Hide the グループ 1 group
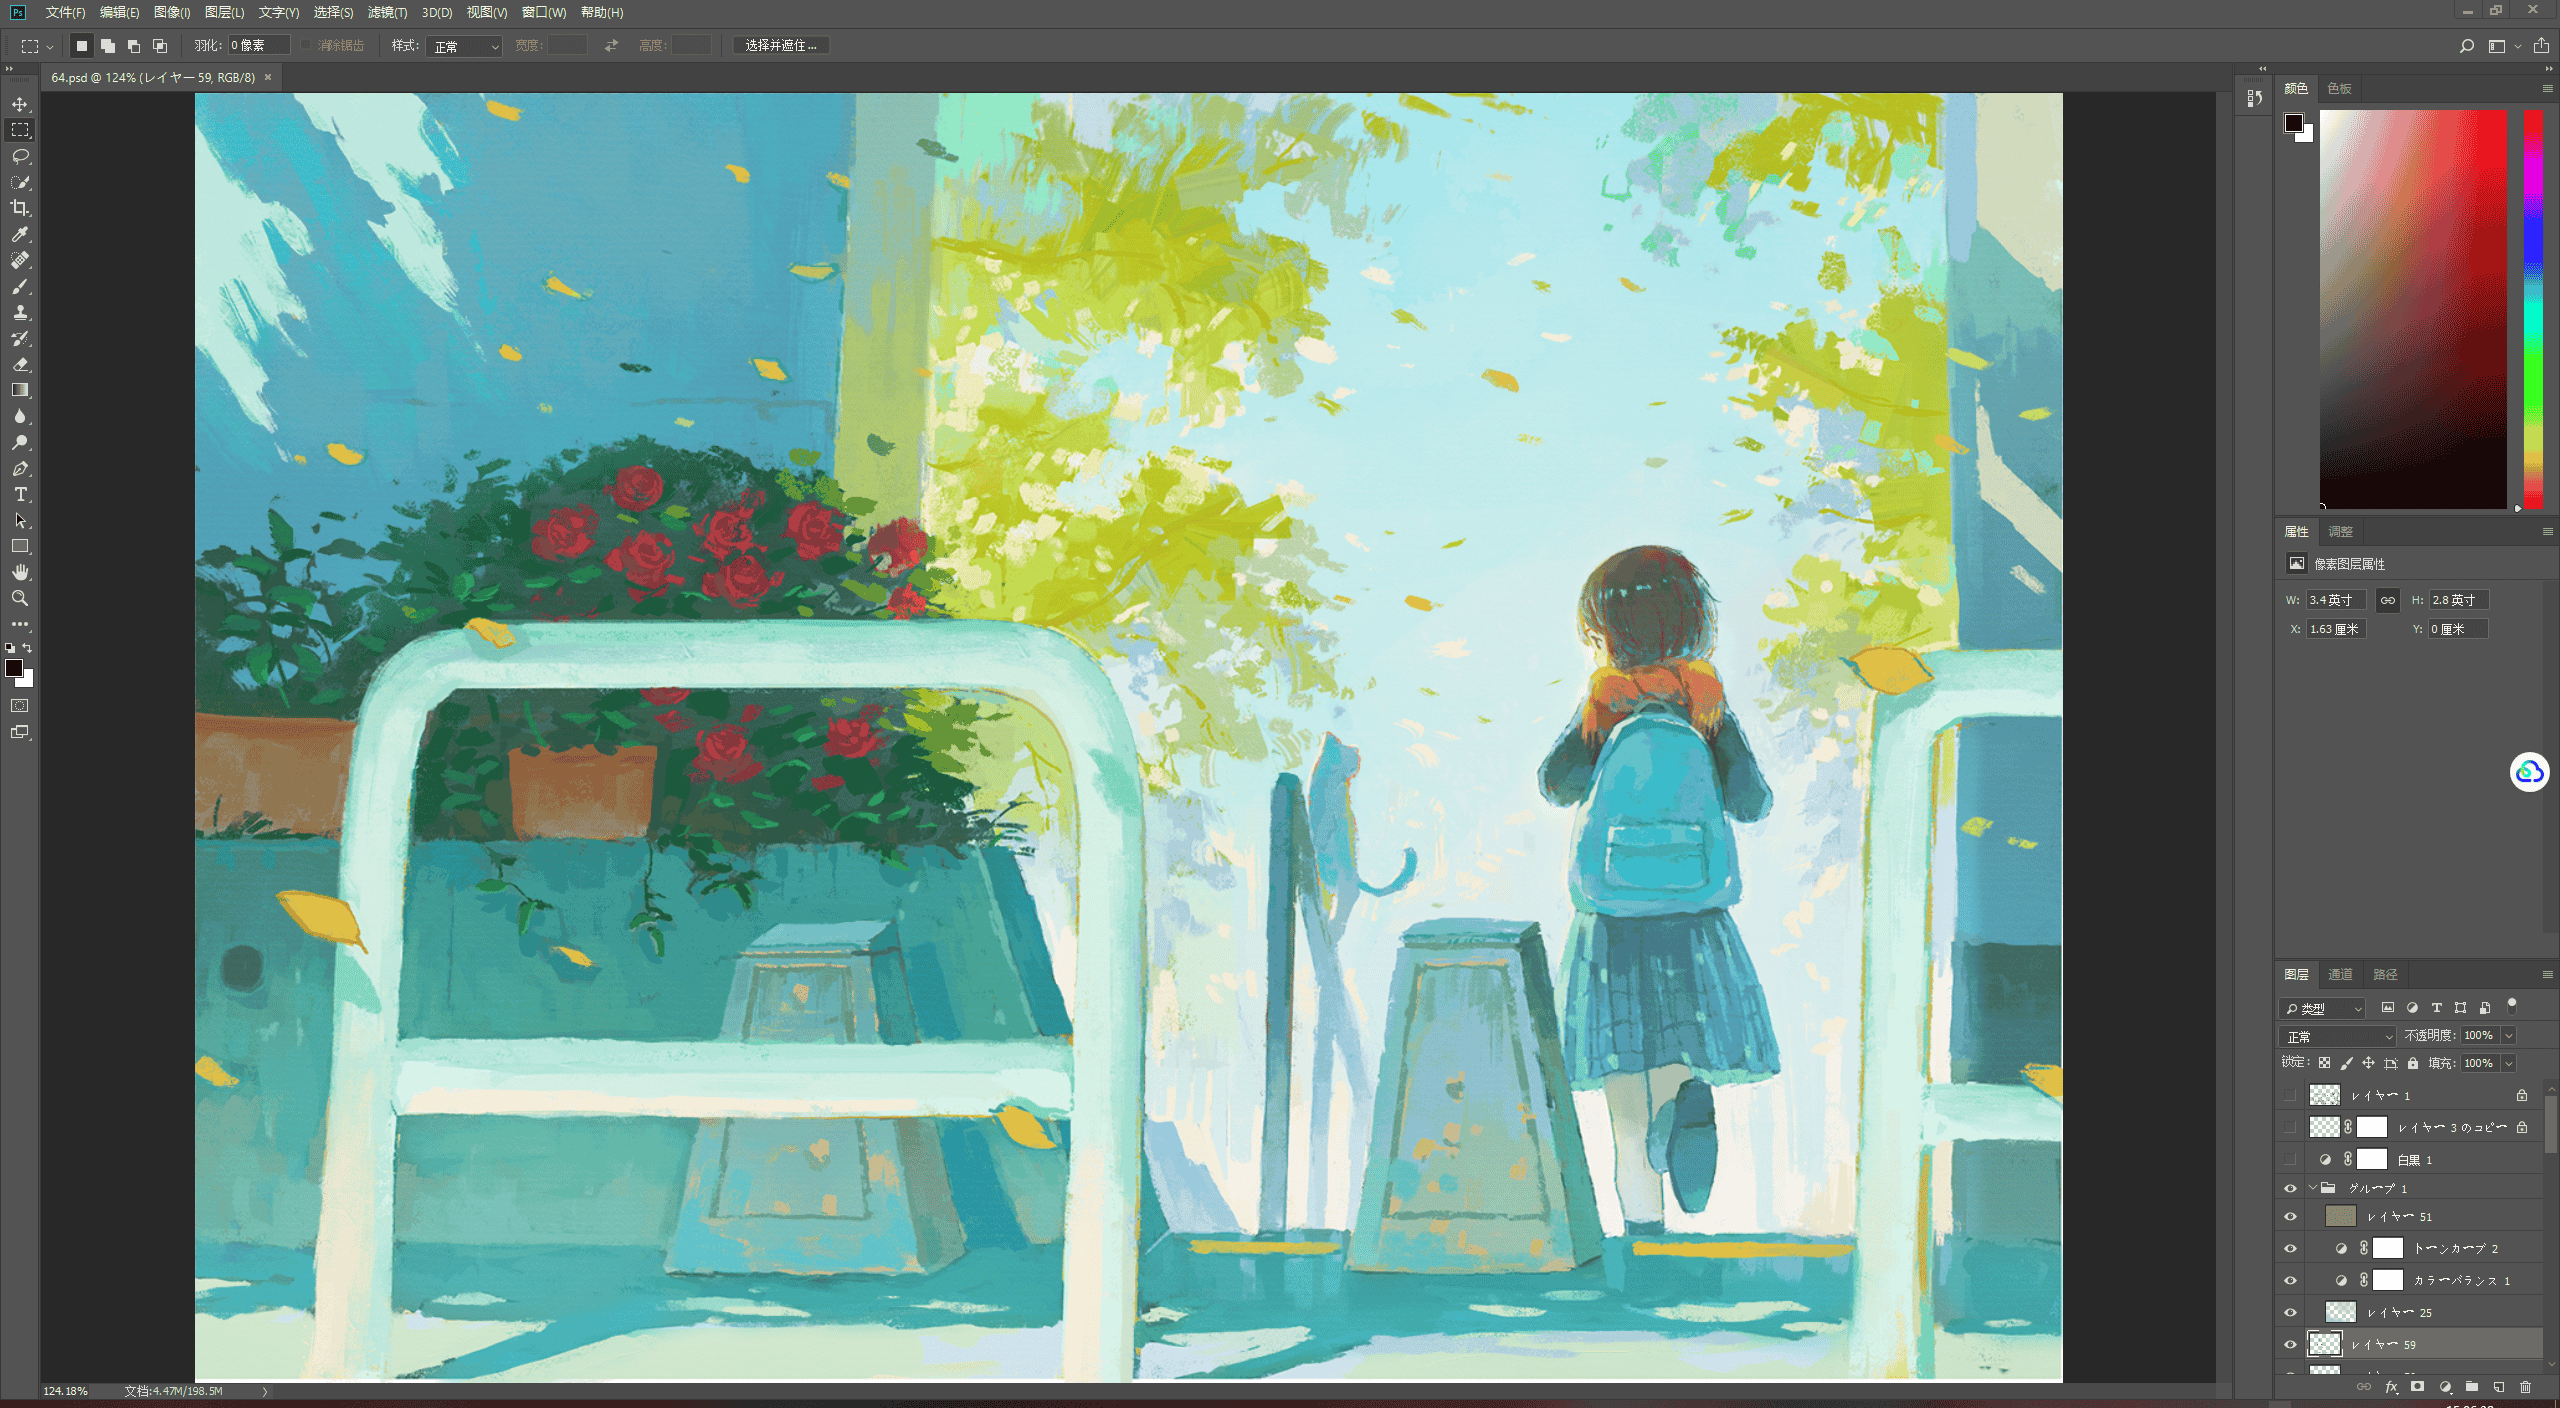The image size is (2560, 1408). (x=2290, y=1188)
